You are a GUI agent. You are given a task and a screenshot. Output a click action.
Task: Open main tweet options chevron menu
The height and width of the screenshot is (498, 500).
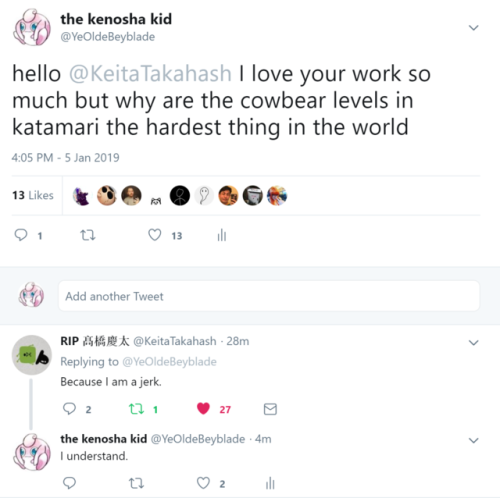coord(473,28)
